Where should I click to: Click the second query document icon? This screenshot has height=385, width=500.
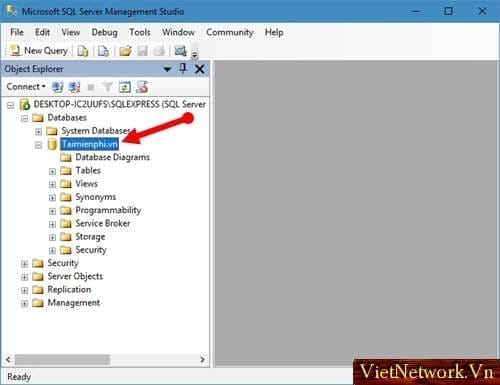click(x=103, y=51)
